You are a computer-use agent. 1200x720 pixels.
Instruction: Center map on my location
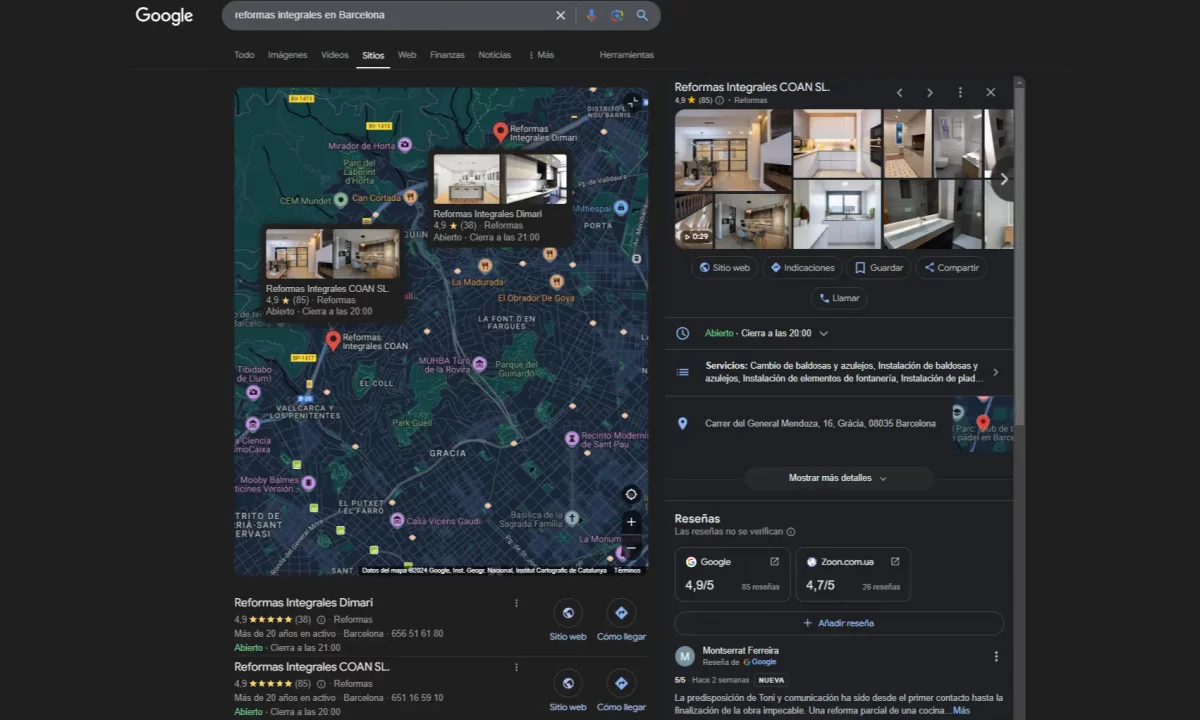(x=631, y=494)
